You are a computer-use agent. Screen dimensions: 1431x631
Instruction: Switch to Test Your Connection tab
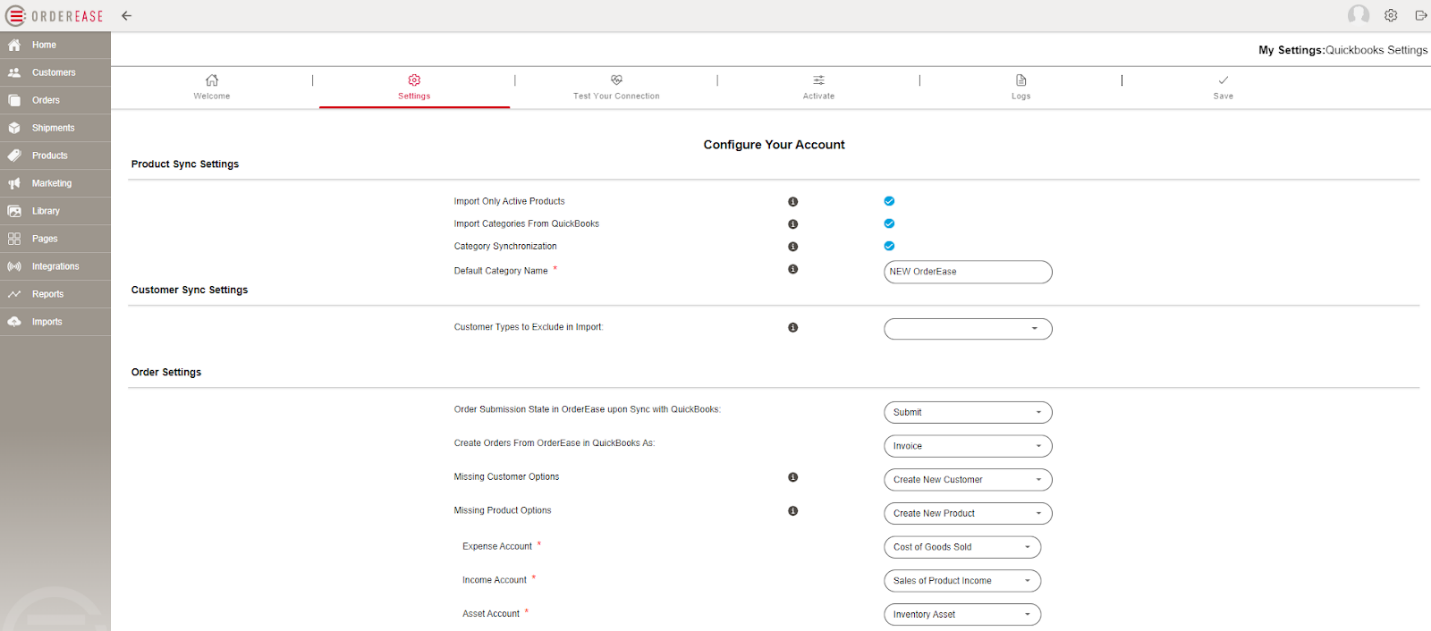point(616,87)
